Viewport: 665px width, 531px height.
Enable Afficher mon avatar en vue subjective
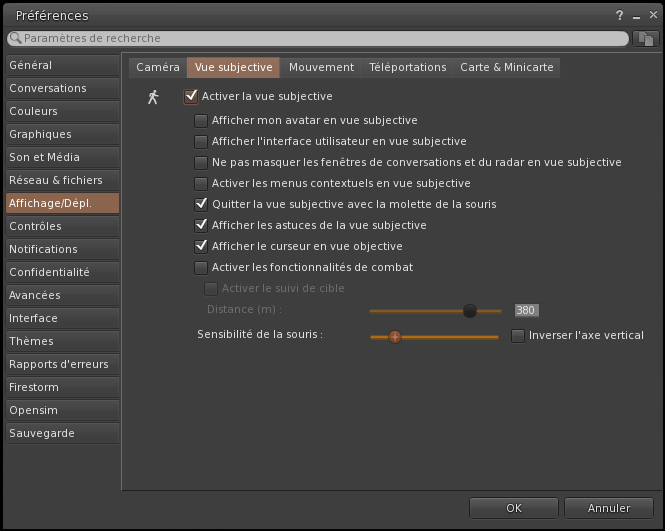pyautogui.click(x=201, y=120)
